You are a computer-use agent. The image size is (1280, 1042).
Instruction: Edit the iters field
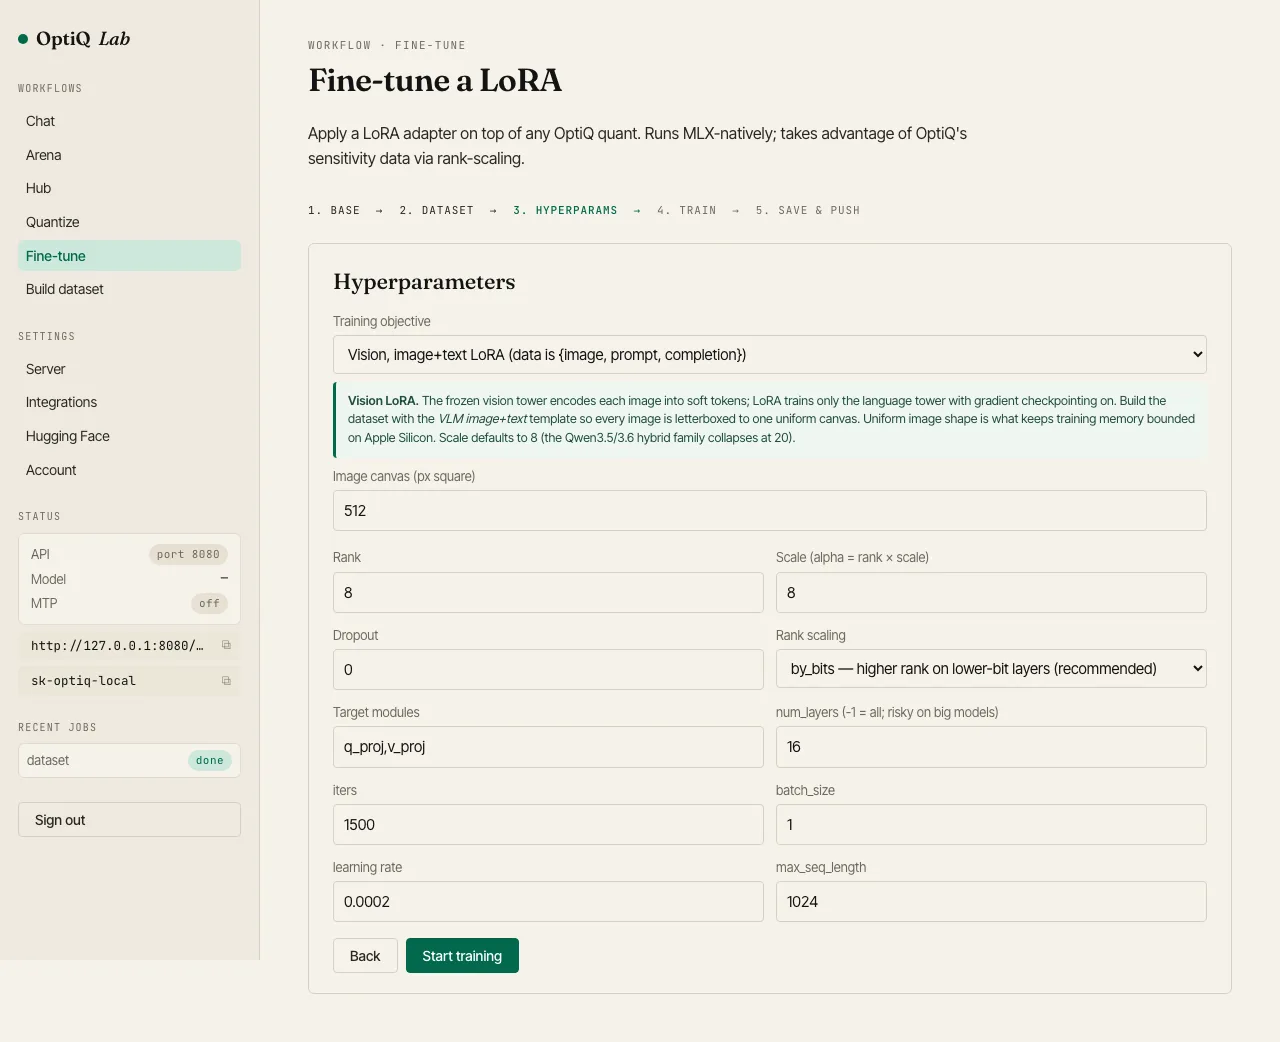point(548,825)
